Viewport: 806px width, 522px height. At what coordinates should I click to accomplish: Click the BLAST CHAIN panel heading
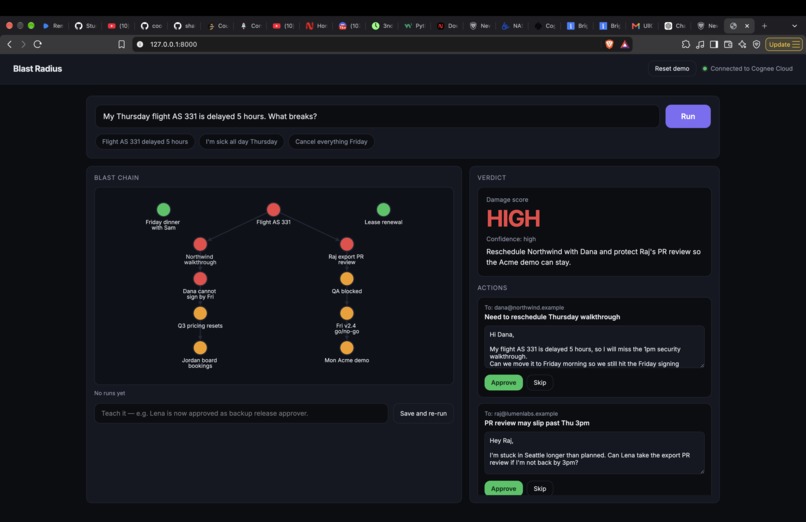(x=116, y=178)
